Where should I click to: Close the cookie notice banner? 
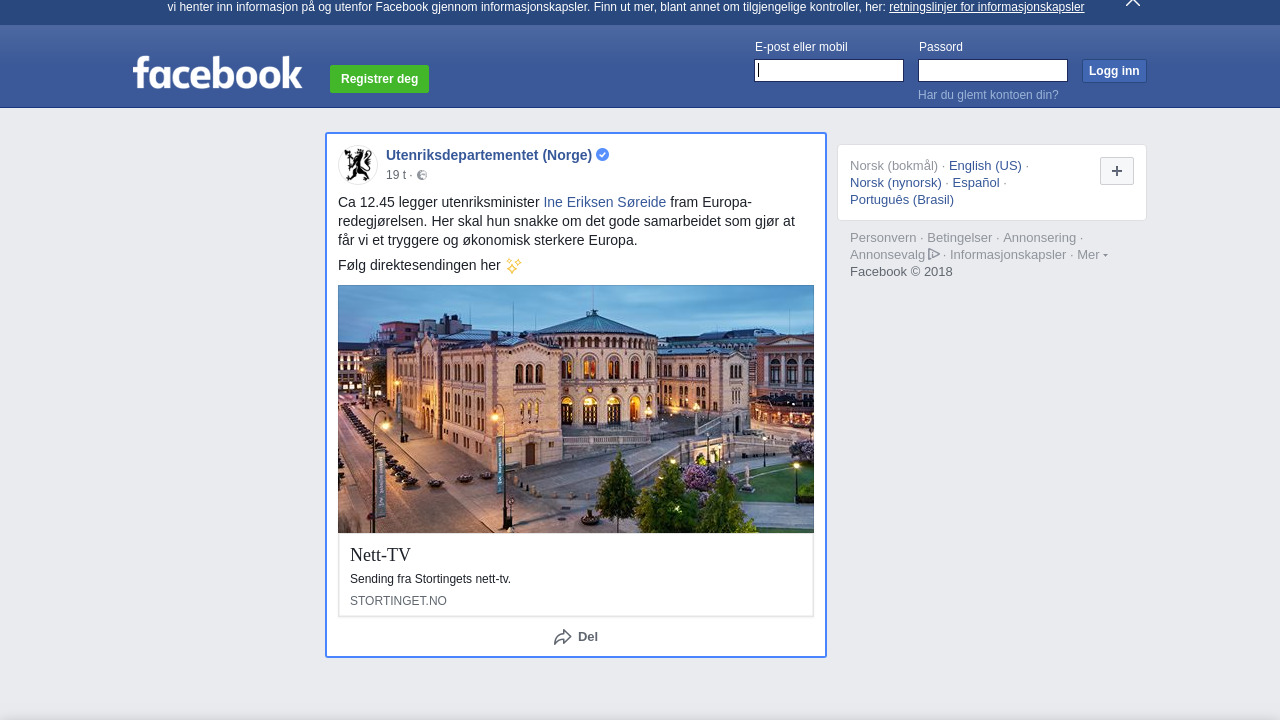pos(1133,3)
